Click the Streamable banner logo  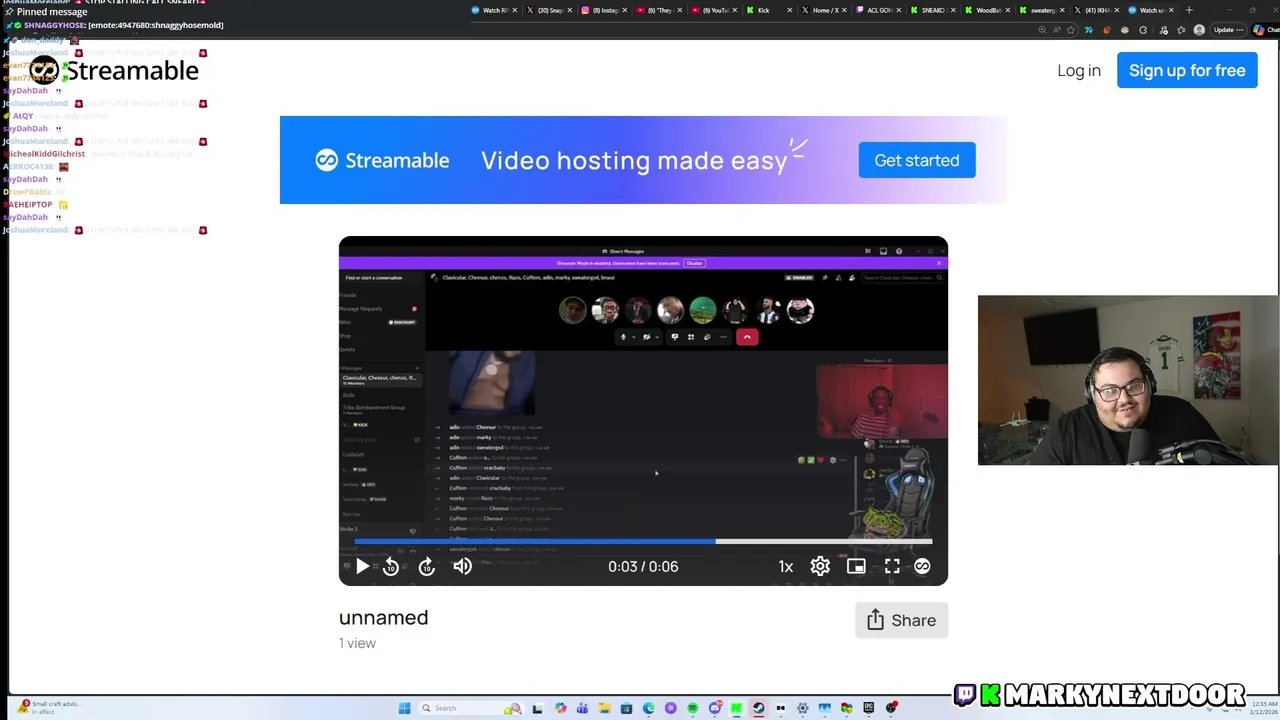tap(382, 160)
